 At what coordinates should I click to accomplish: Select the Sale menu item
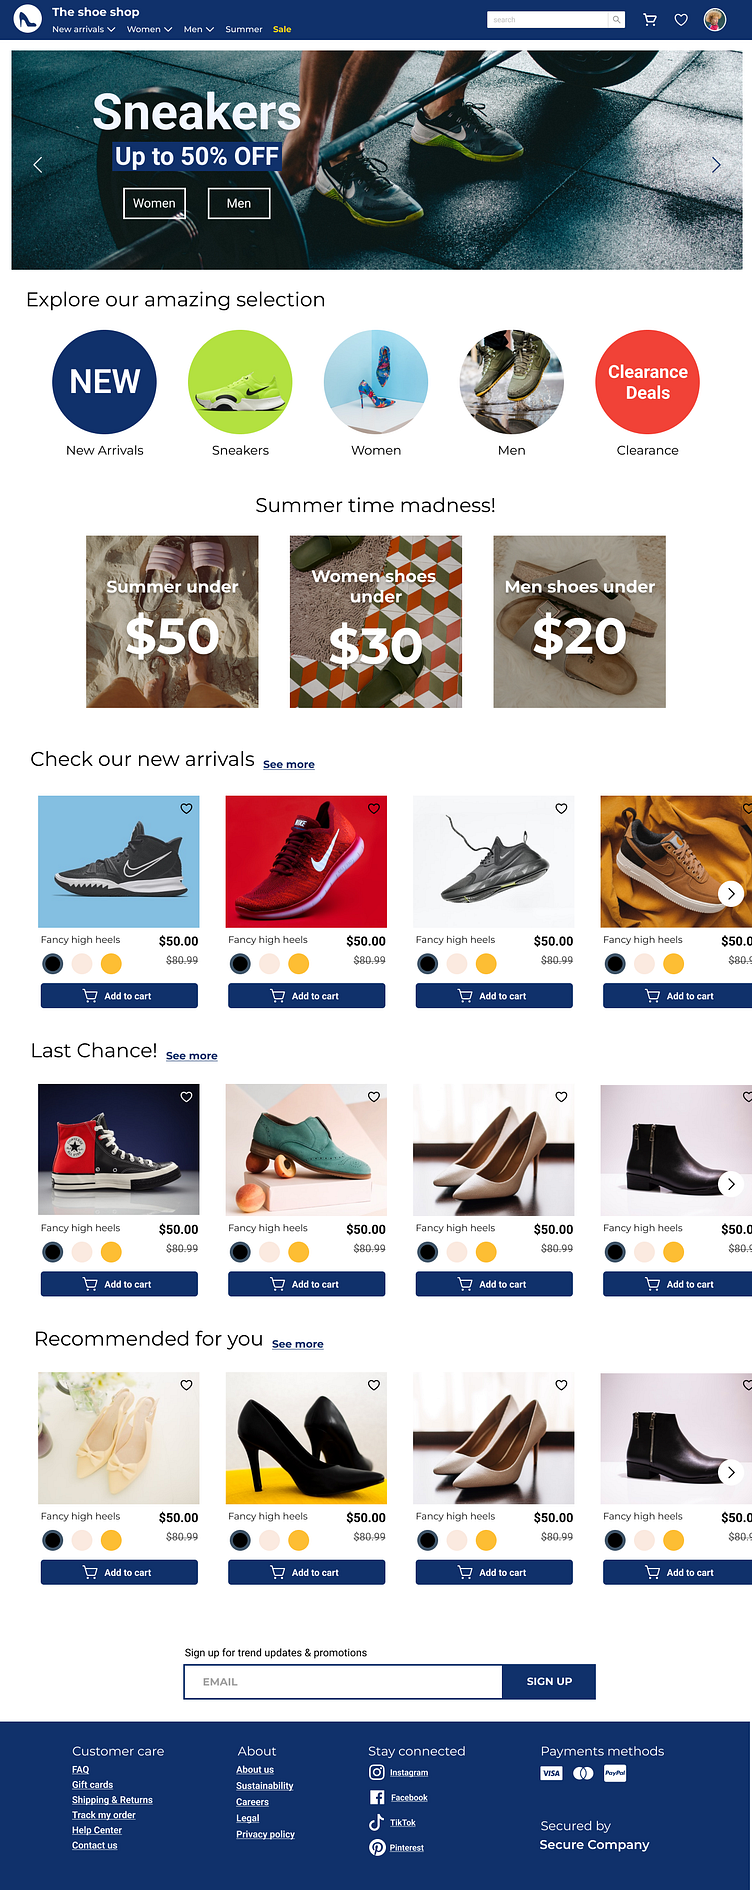coord(282,29)
